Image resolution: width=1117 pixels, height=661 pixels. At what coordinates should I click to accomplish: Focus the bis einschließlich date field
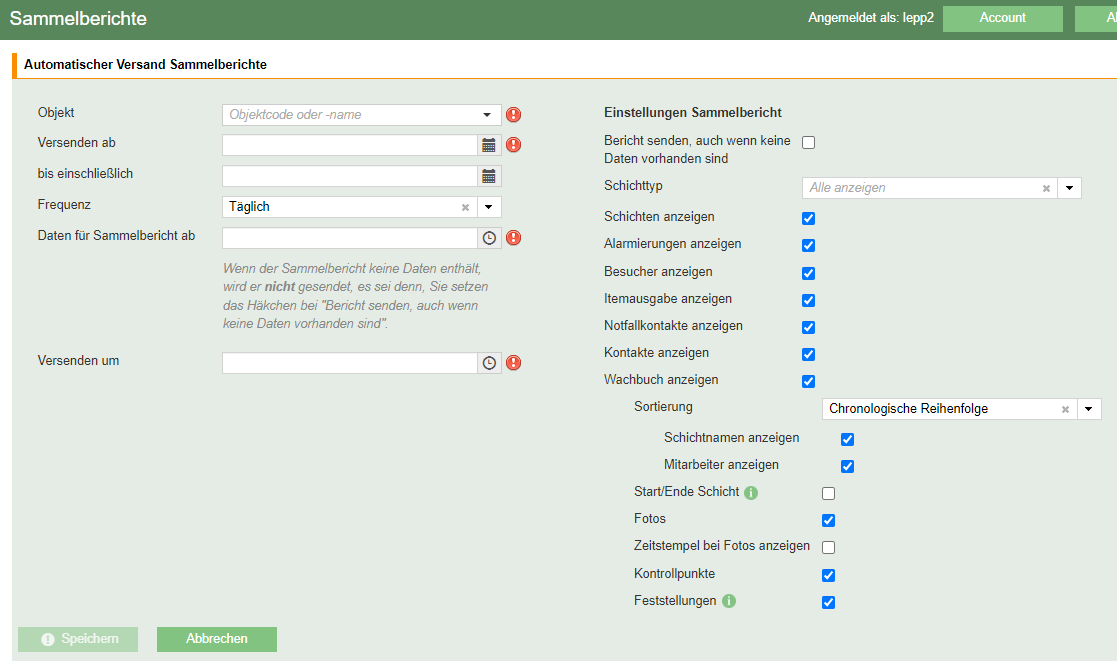coord(350,176)
